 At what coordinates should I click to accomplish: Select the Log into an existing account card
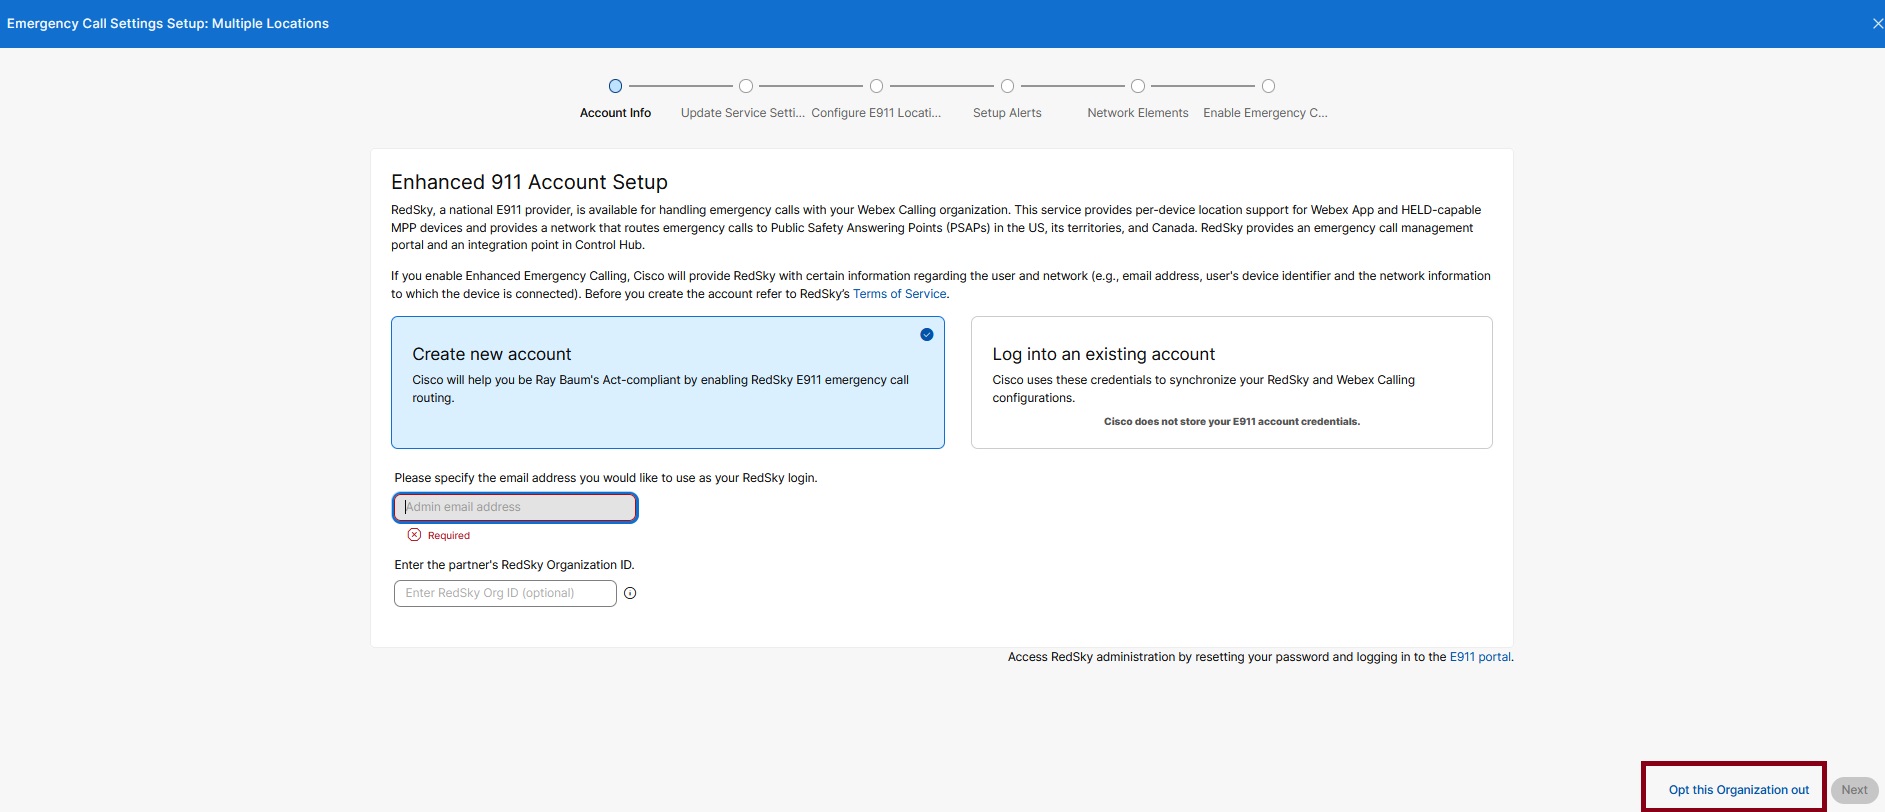point(1231,383)
